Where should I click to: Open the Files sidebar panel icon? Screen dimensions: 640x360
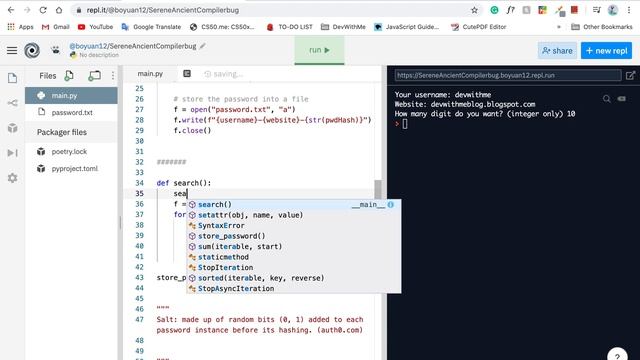[12, 78]
